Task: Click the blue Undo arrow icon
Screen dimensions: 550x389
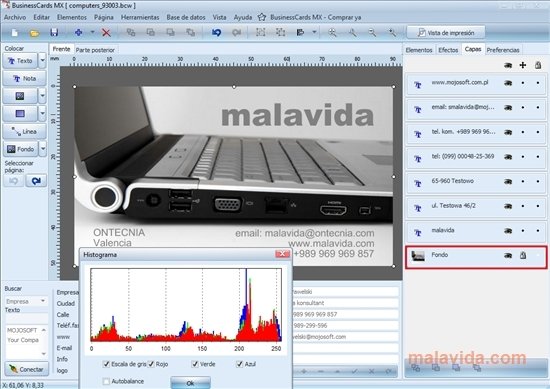Action: click(216, 33)
